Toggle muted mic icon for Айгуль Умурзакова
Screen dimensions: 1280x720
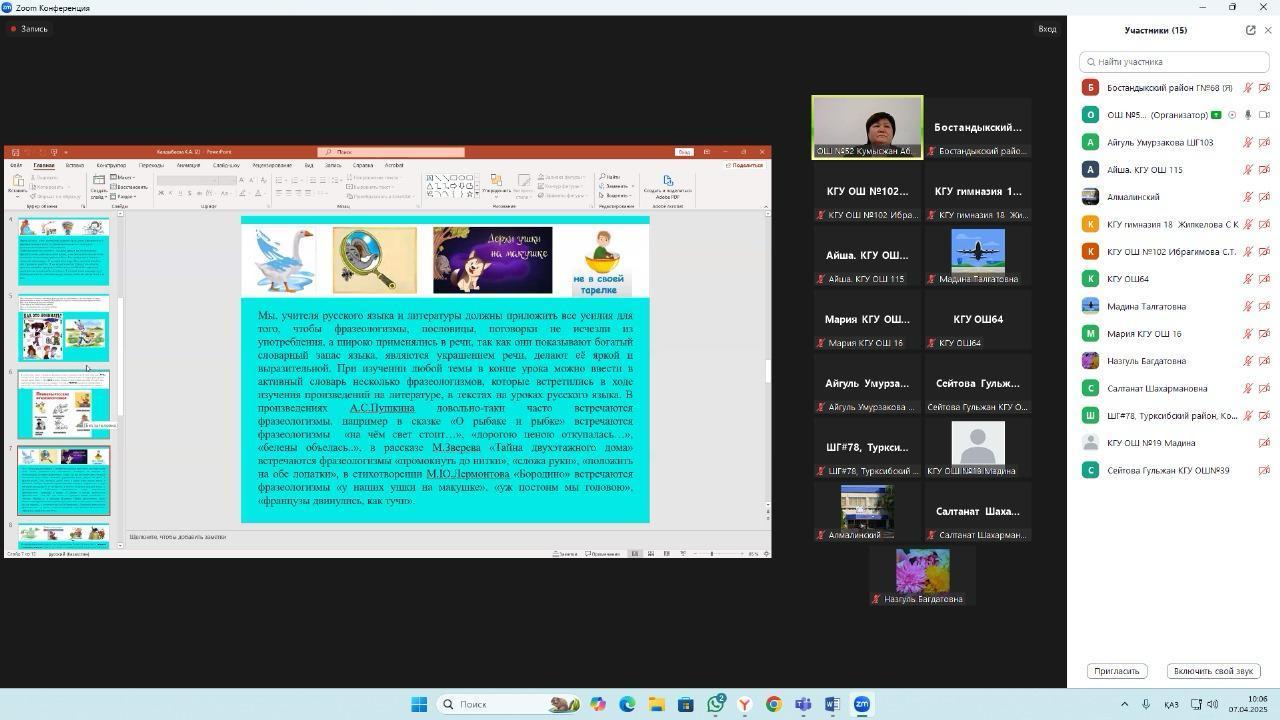[1248, 143]
